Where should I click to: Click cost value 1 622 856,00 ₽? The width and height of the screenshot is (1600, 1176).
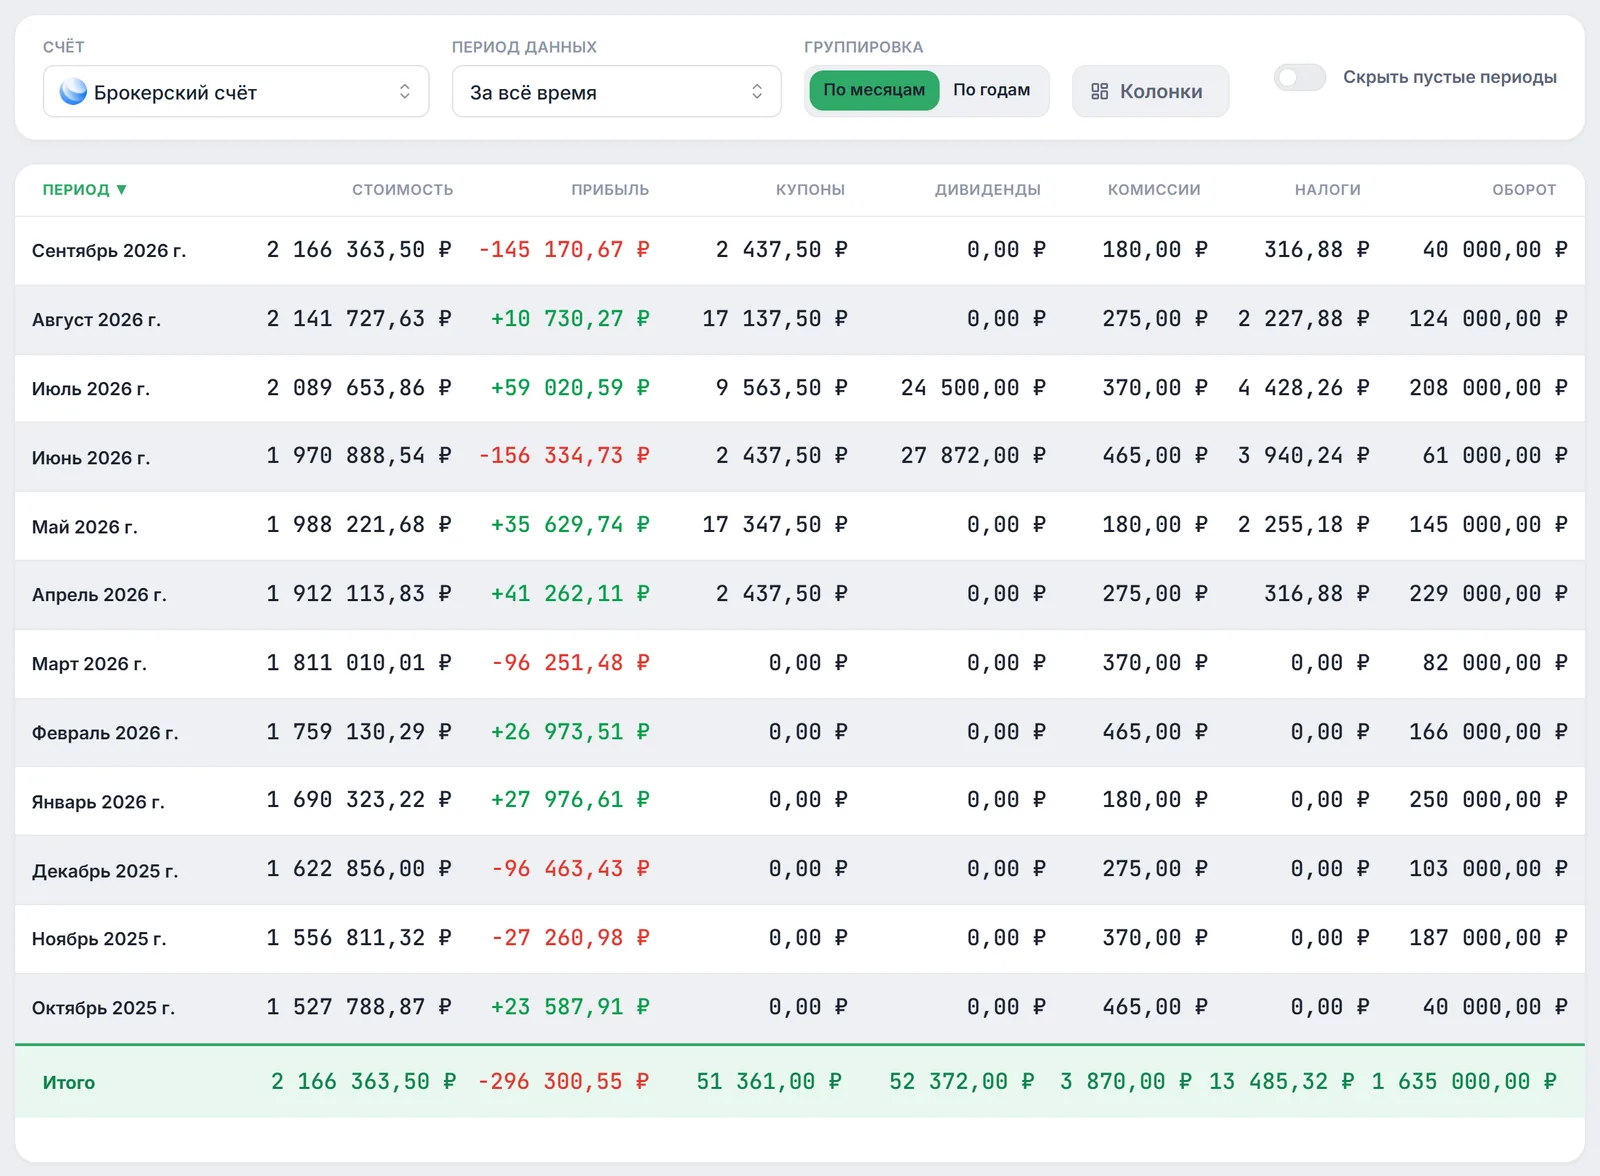359,868
